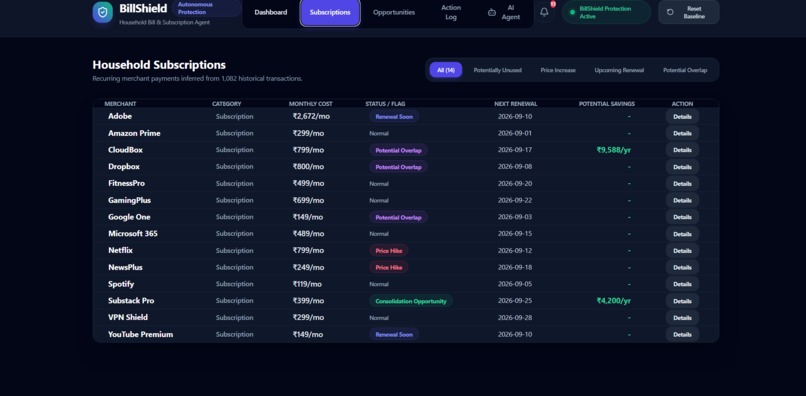Click the Consolidation Opportunity badge for Substack Pro
806x396 pixels.
tap(411, 301)
